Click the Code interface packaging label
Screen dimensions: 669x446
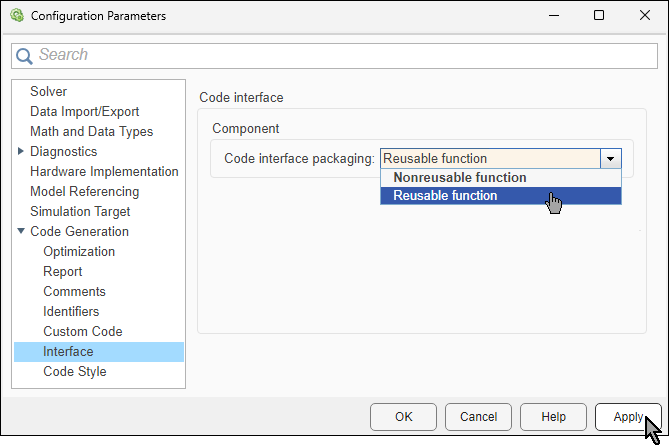click(x=300, y=159)
